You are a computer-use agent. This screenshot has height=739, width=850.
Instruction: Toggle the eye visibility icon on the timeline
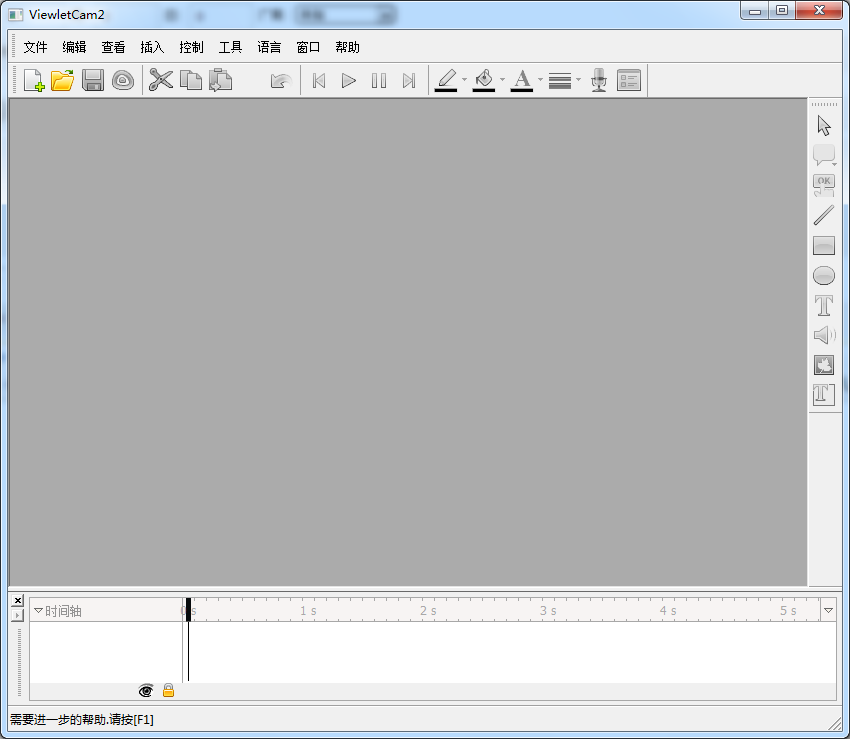(146, 691)
